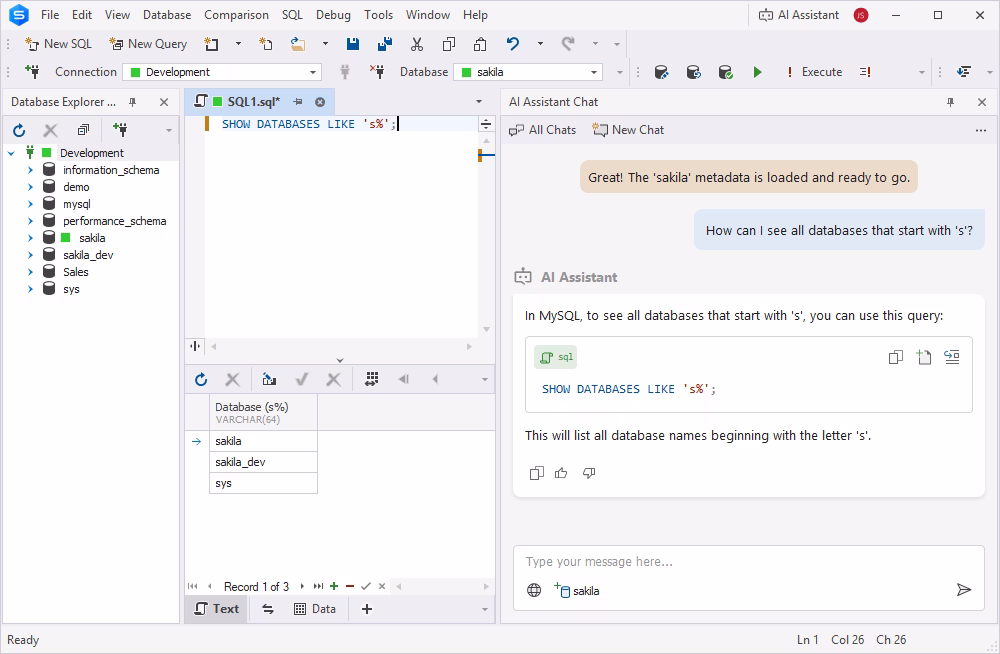This screenshot has height=654, width=1000.
Task: Select the sys result row cell
Action: [263, 484]
